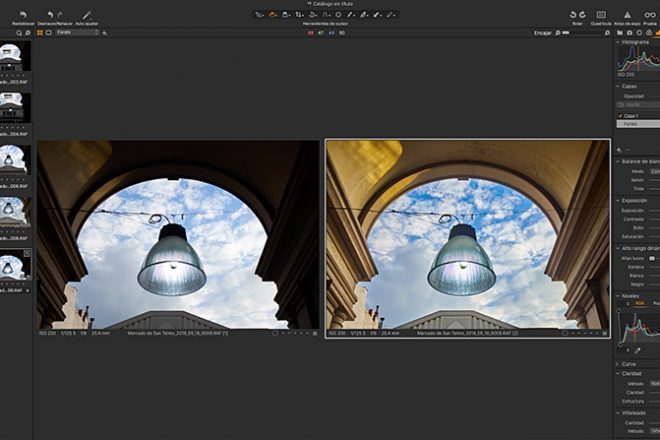This screenshot has width=660, height=440.
Task: Toggle the exposure warning triangle
Action: 627,15
